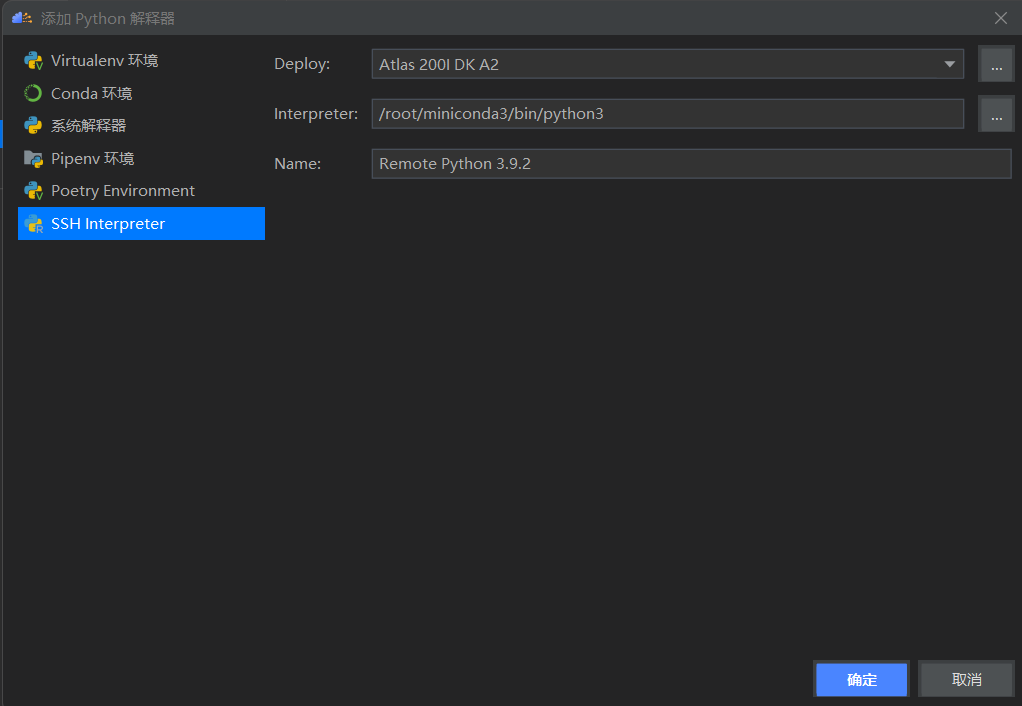This screenshot has height=706, width=1022.
Task: Click the app icon in title bar
Action: click(x=22, y=18)
